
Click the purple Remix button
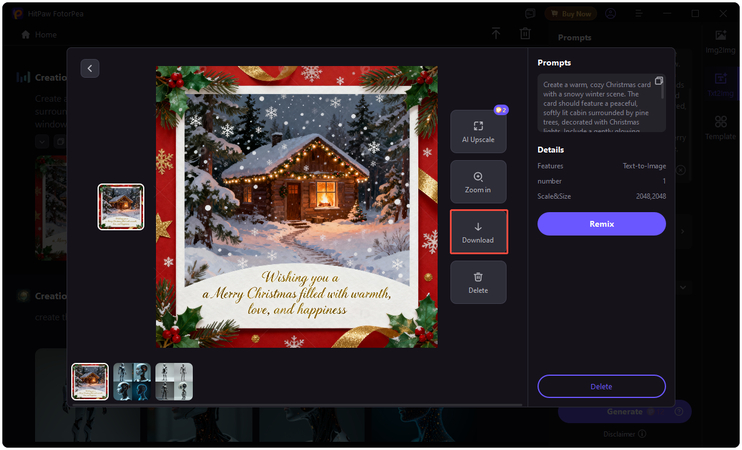point(601,224)
